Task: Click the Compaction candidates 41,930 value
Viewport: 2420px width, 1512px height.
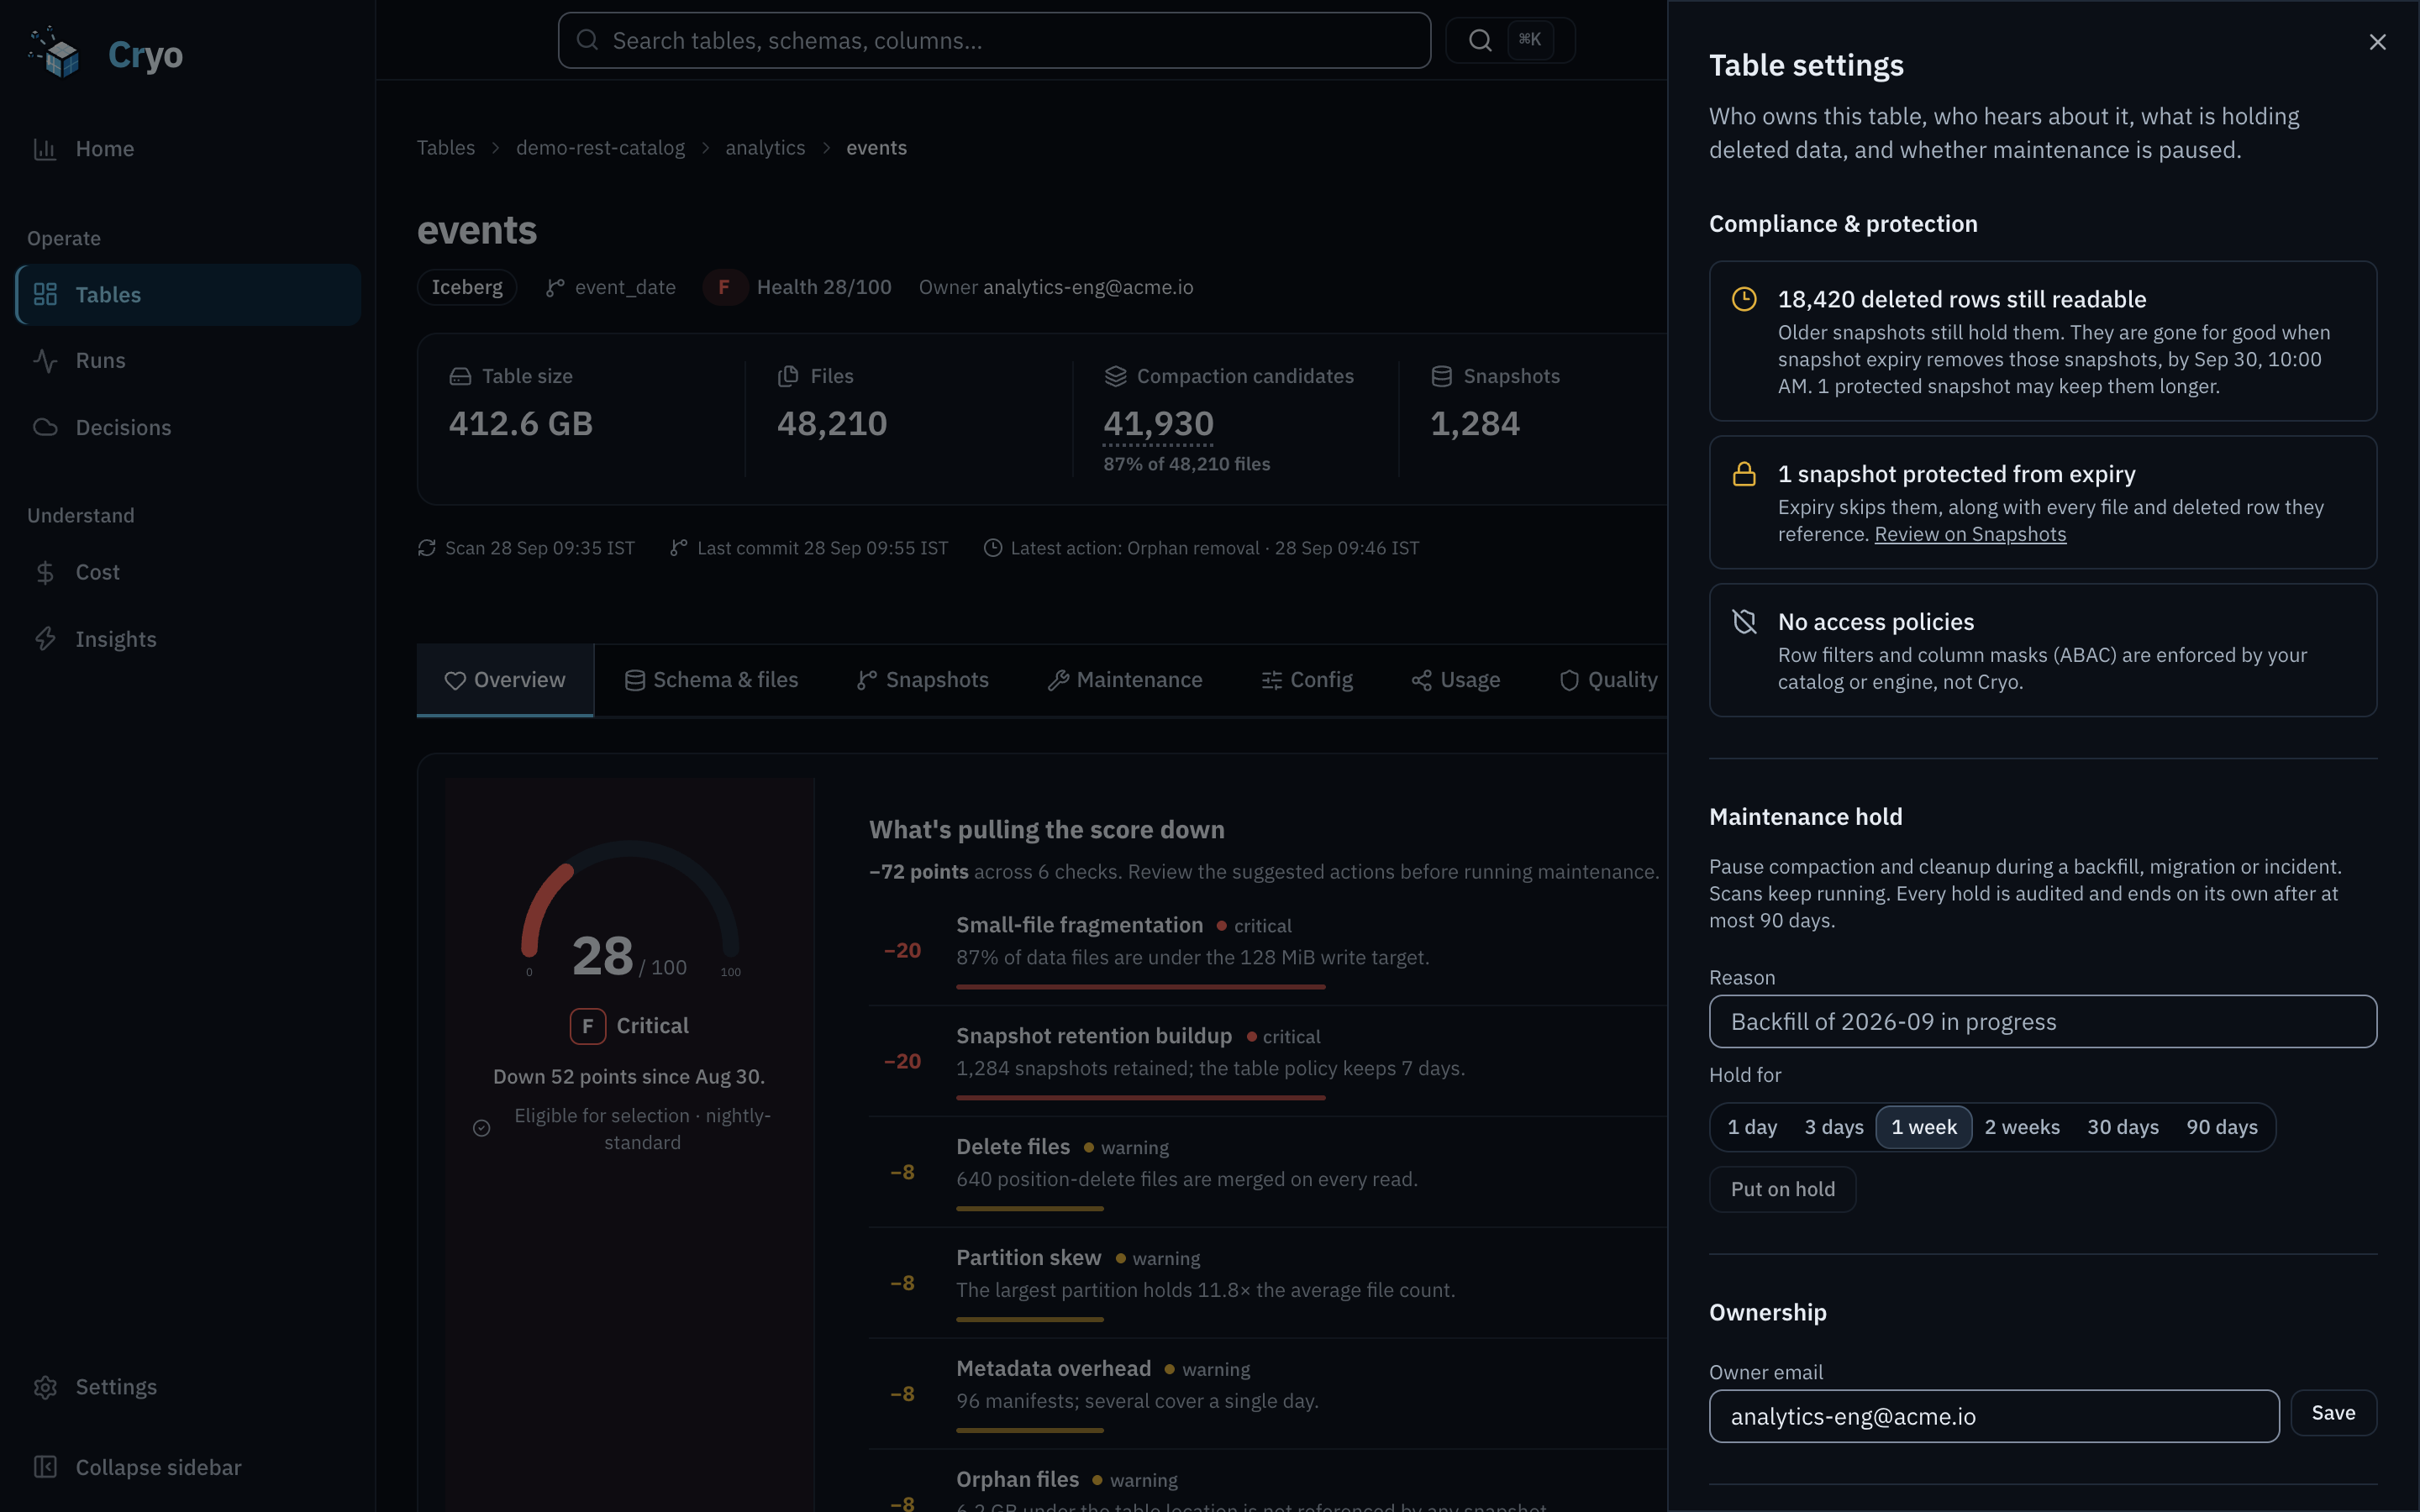Action: [x=1158, y=424]
